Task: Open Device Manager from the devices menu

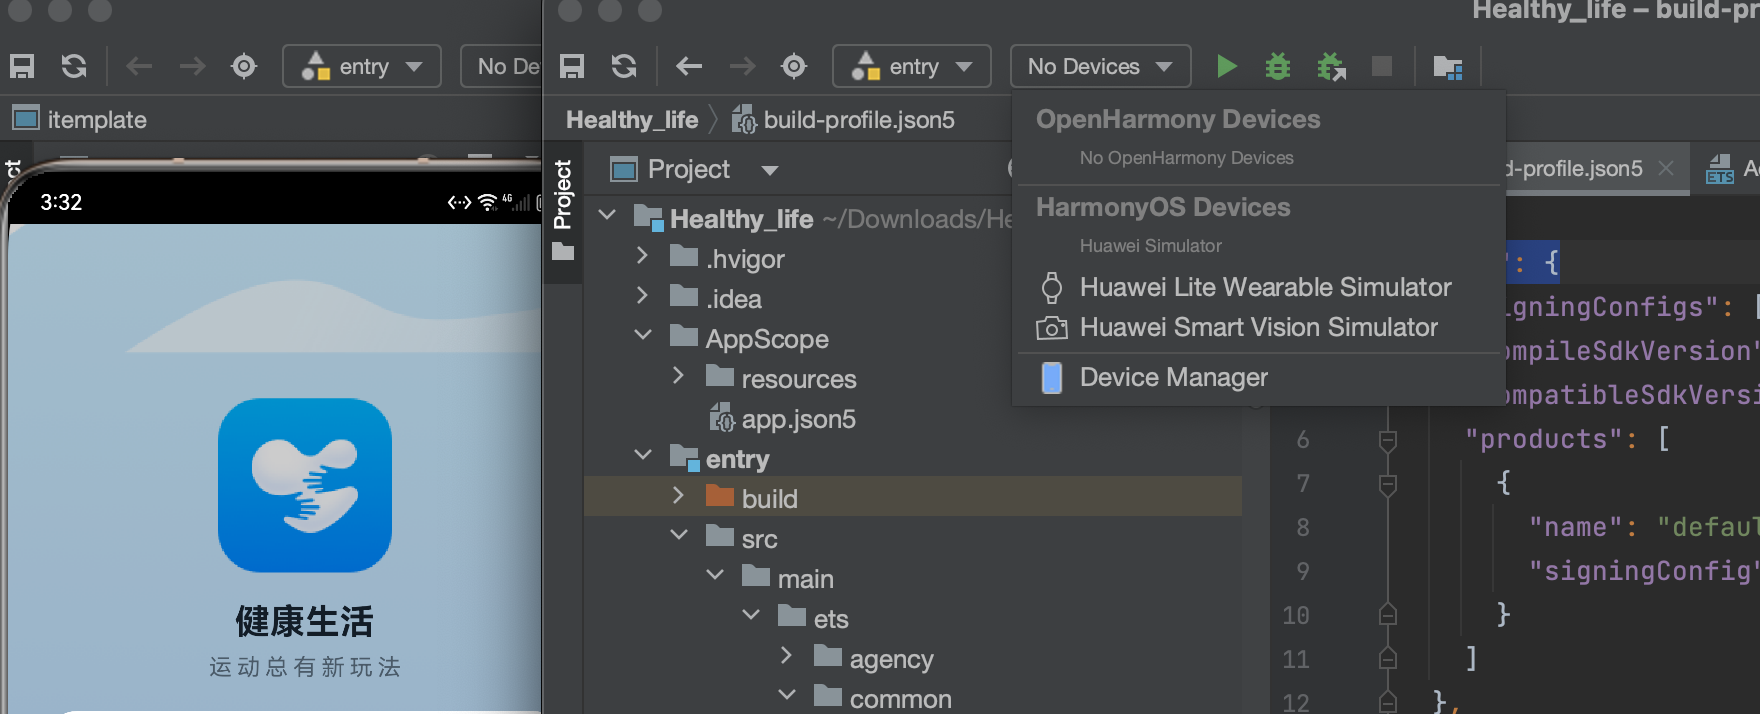Action: 1258,378
